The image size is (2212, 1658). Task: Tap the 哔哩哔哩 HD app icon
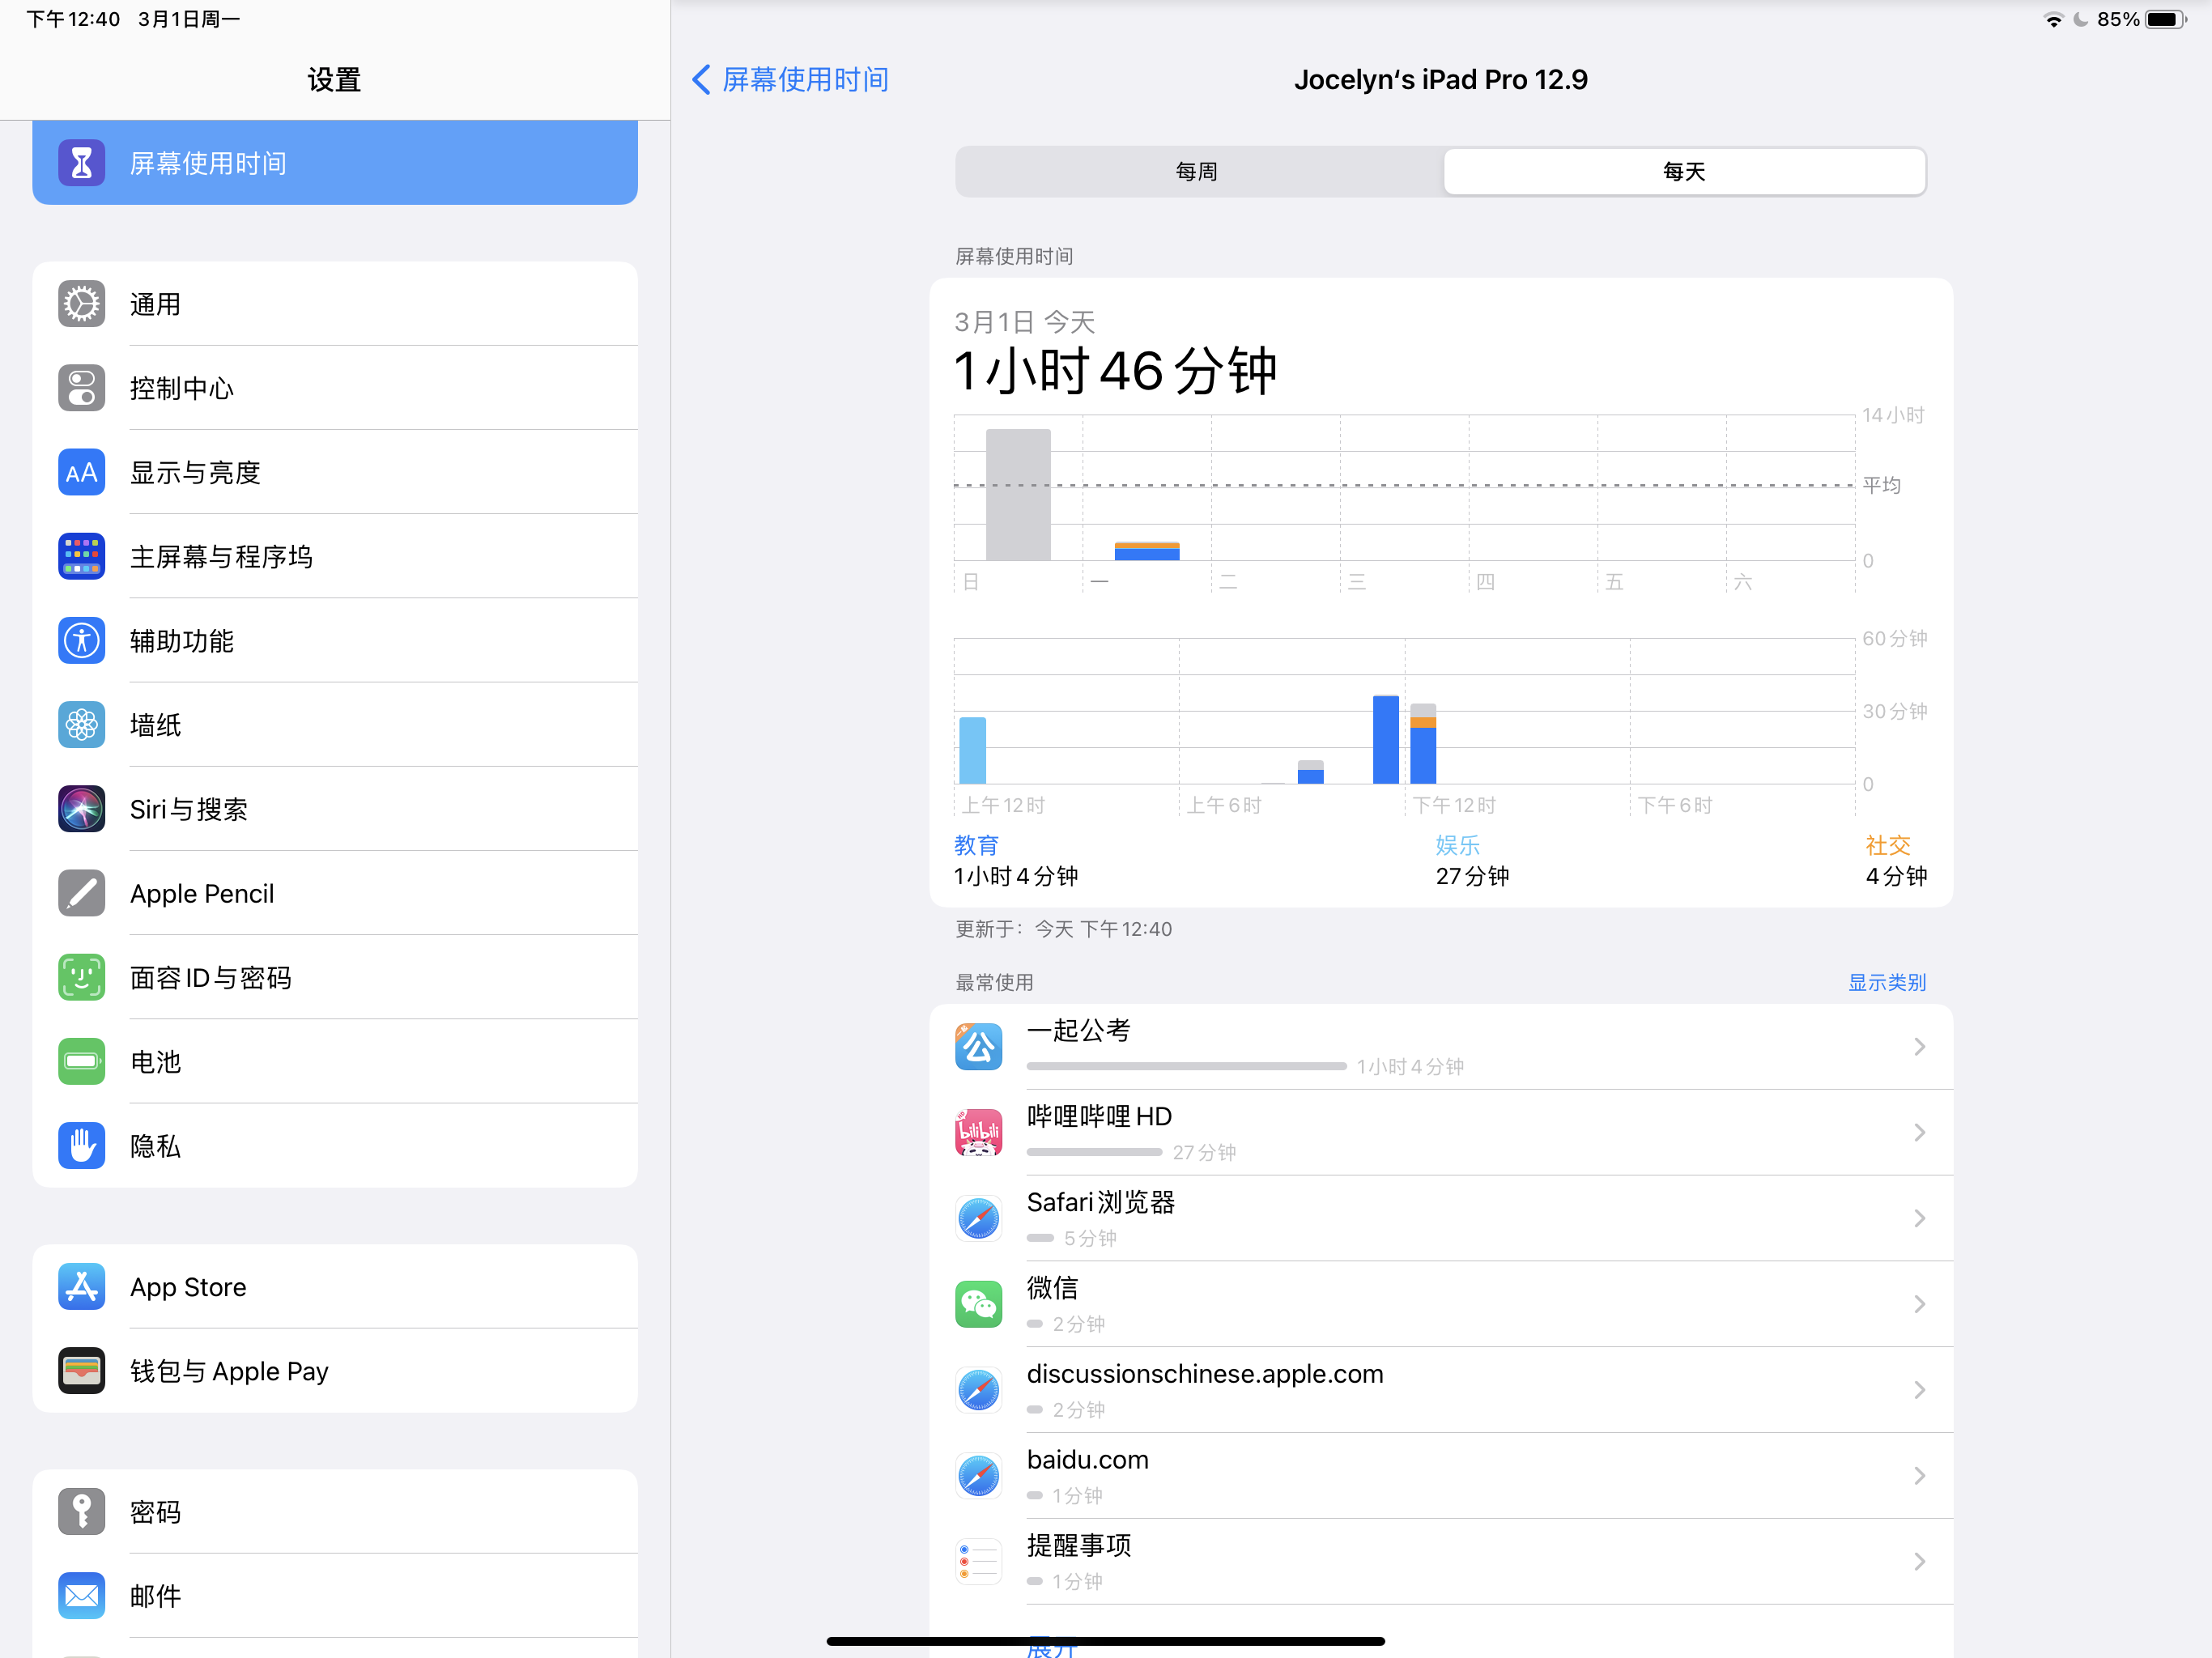[x=978, y=1132]
